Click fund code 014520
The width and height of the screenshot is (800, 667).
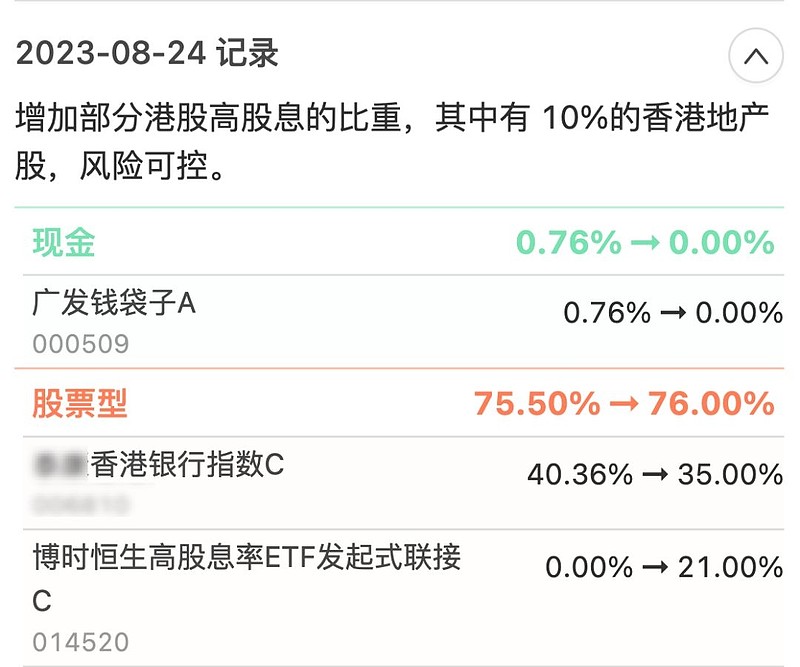81,643
